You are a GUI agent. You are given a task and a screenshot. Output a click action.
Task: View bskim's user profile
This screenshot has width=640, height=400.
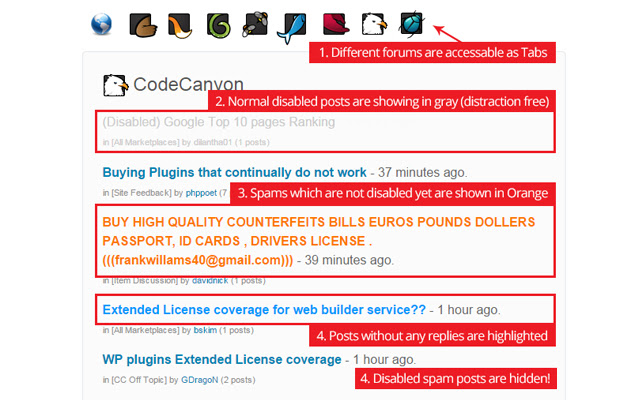click(205, 330)
